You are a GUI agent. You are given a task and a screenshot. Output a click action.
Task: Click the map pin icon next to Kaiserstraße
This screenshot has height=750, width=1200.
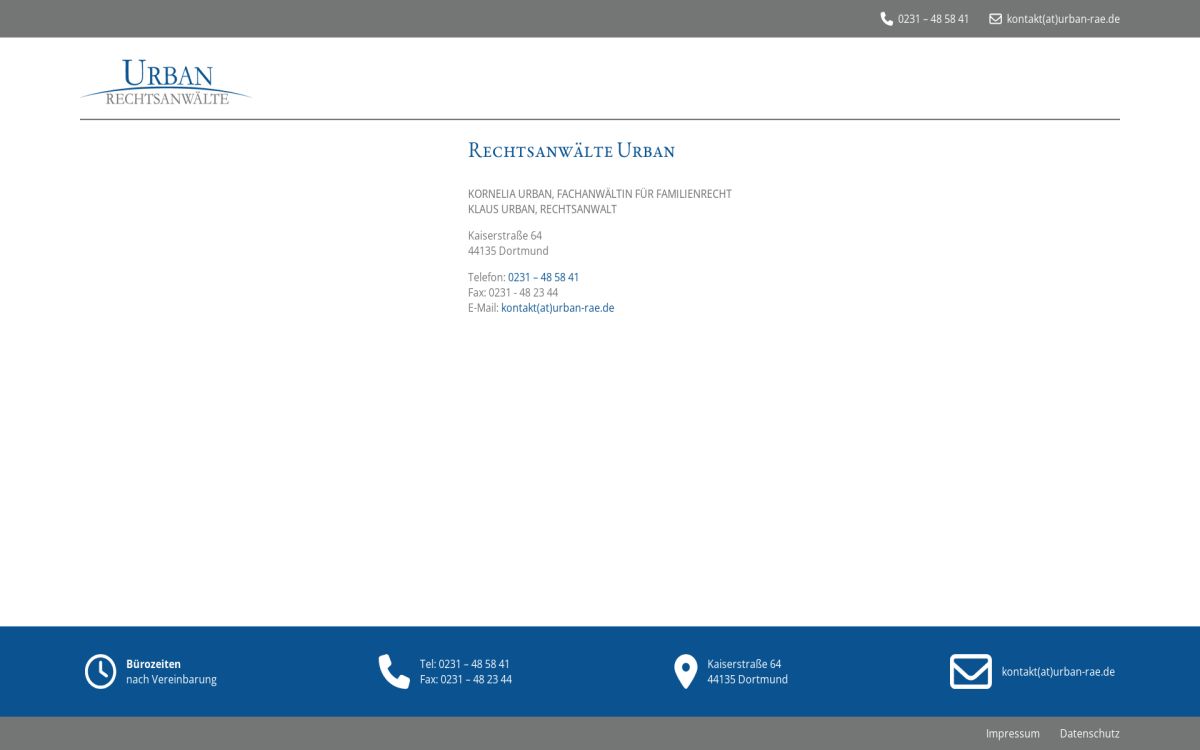(685, 671)
